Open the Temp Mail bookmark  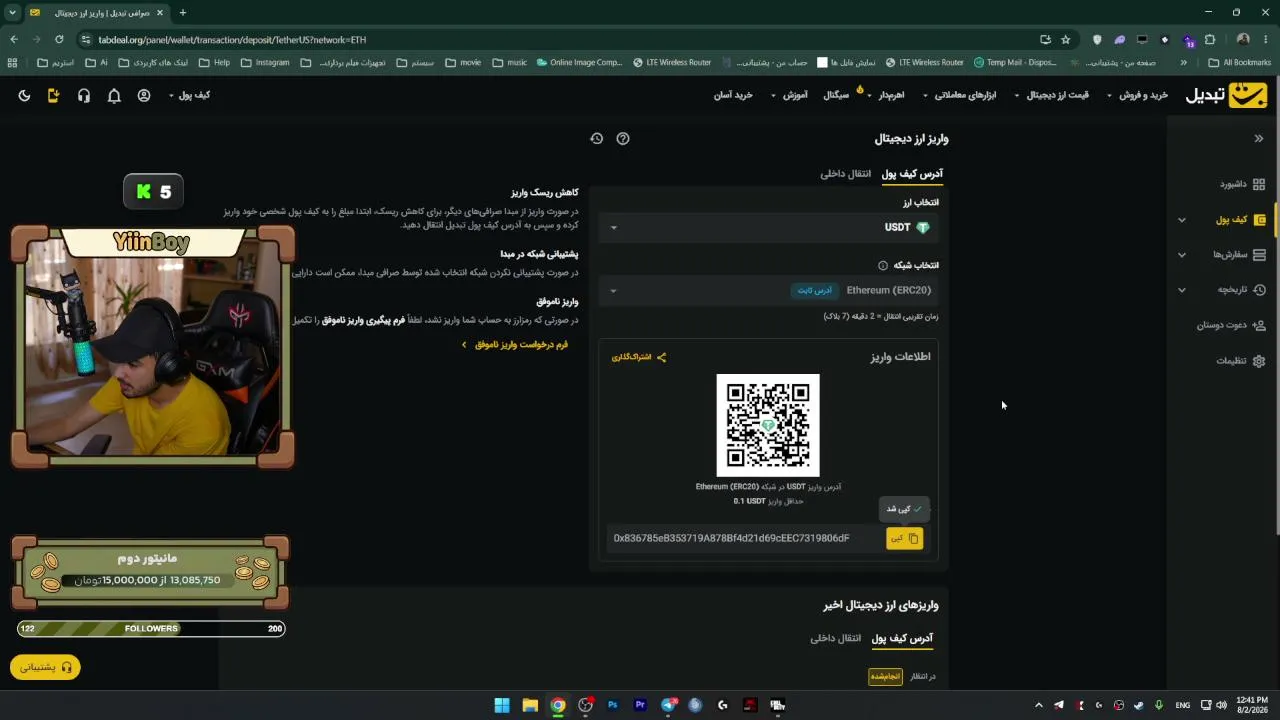pos(1013,63)
